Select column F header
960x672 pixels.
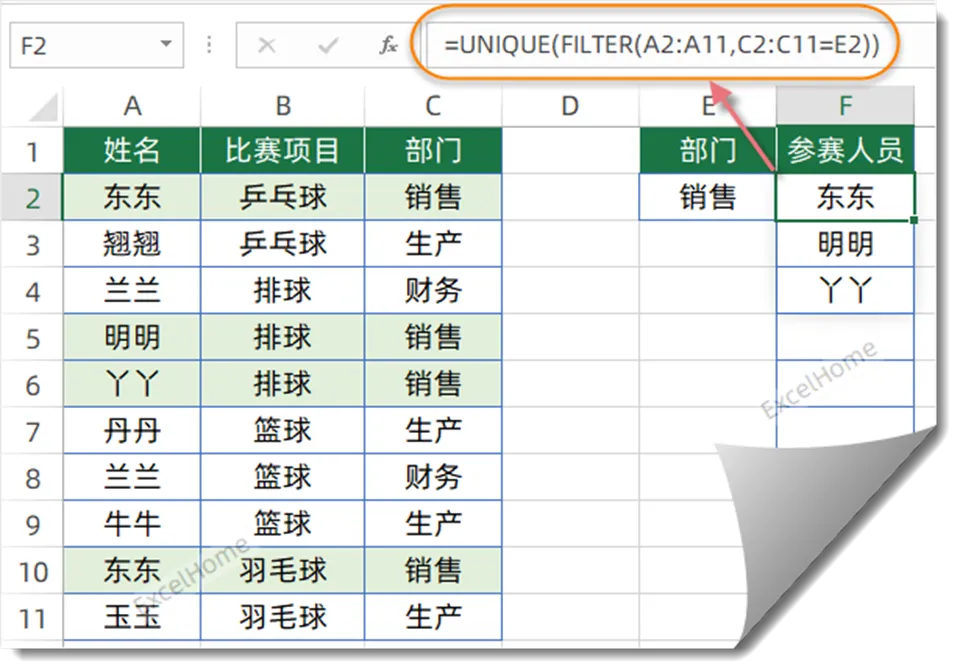pos(845,106)
